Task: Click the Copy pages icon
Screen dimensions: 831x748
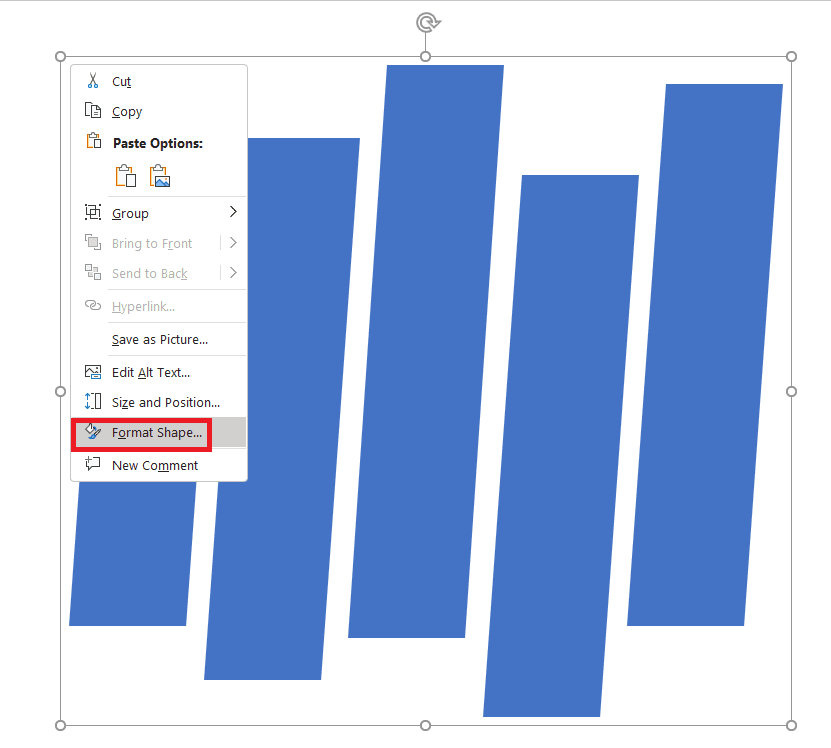Action: tap(93, 111)
